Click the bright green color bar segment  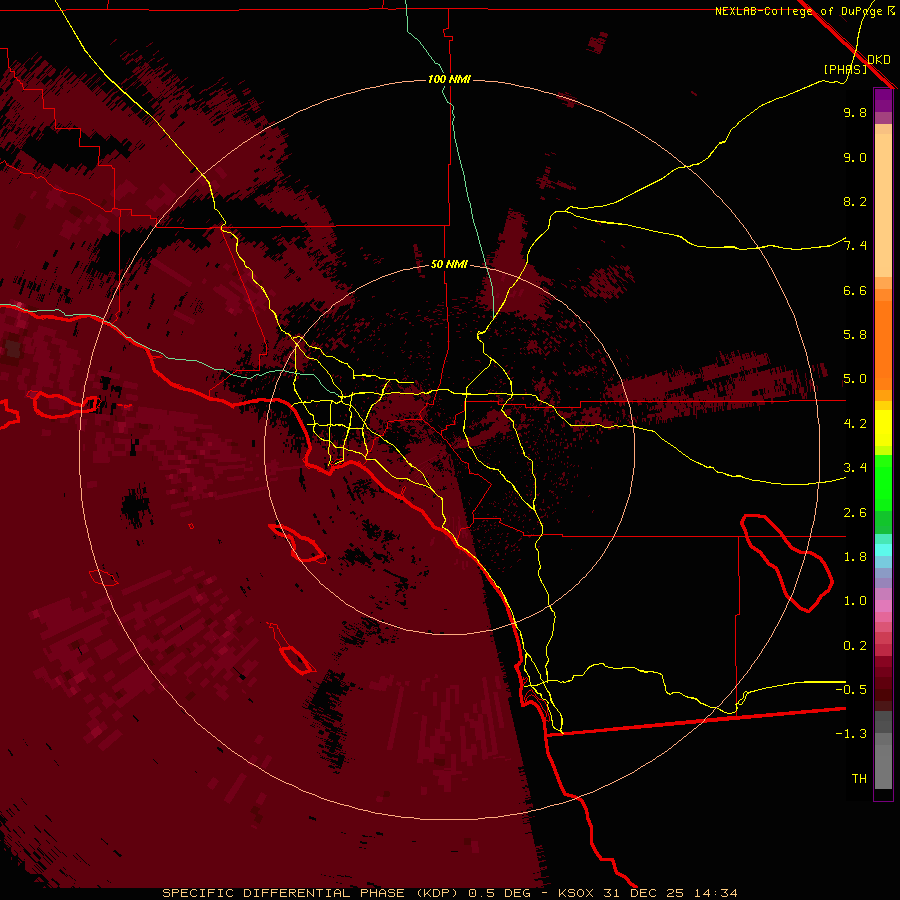pos(883,482)
